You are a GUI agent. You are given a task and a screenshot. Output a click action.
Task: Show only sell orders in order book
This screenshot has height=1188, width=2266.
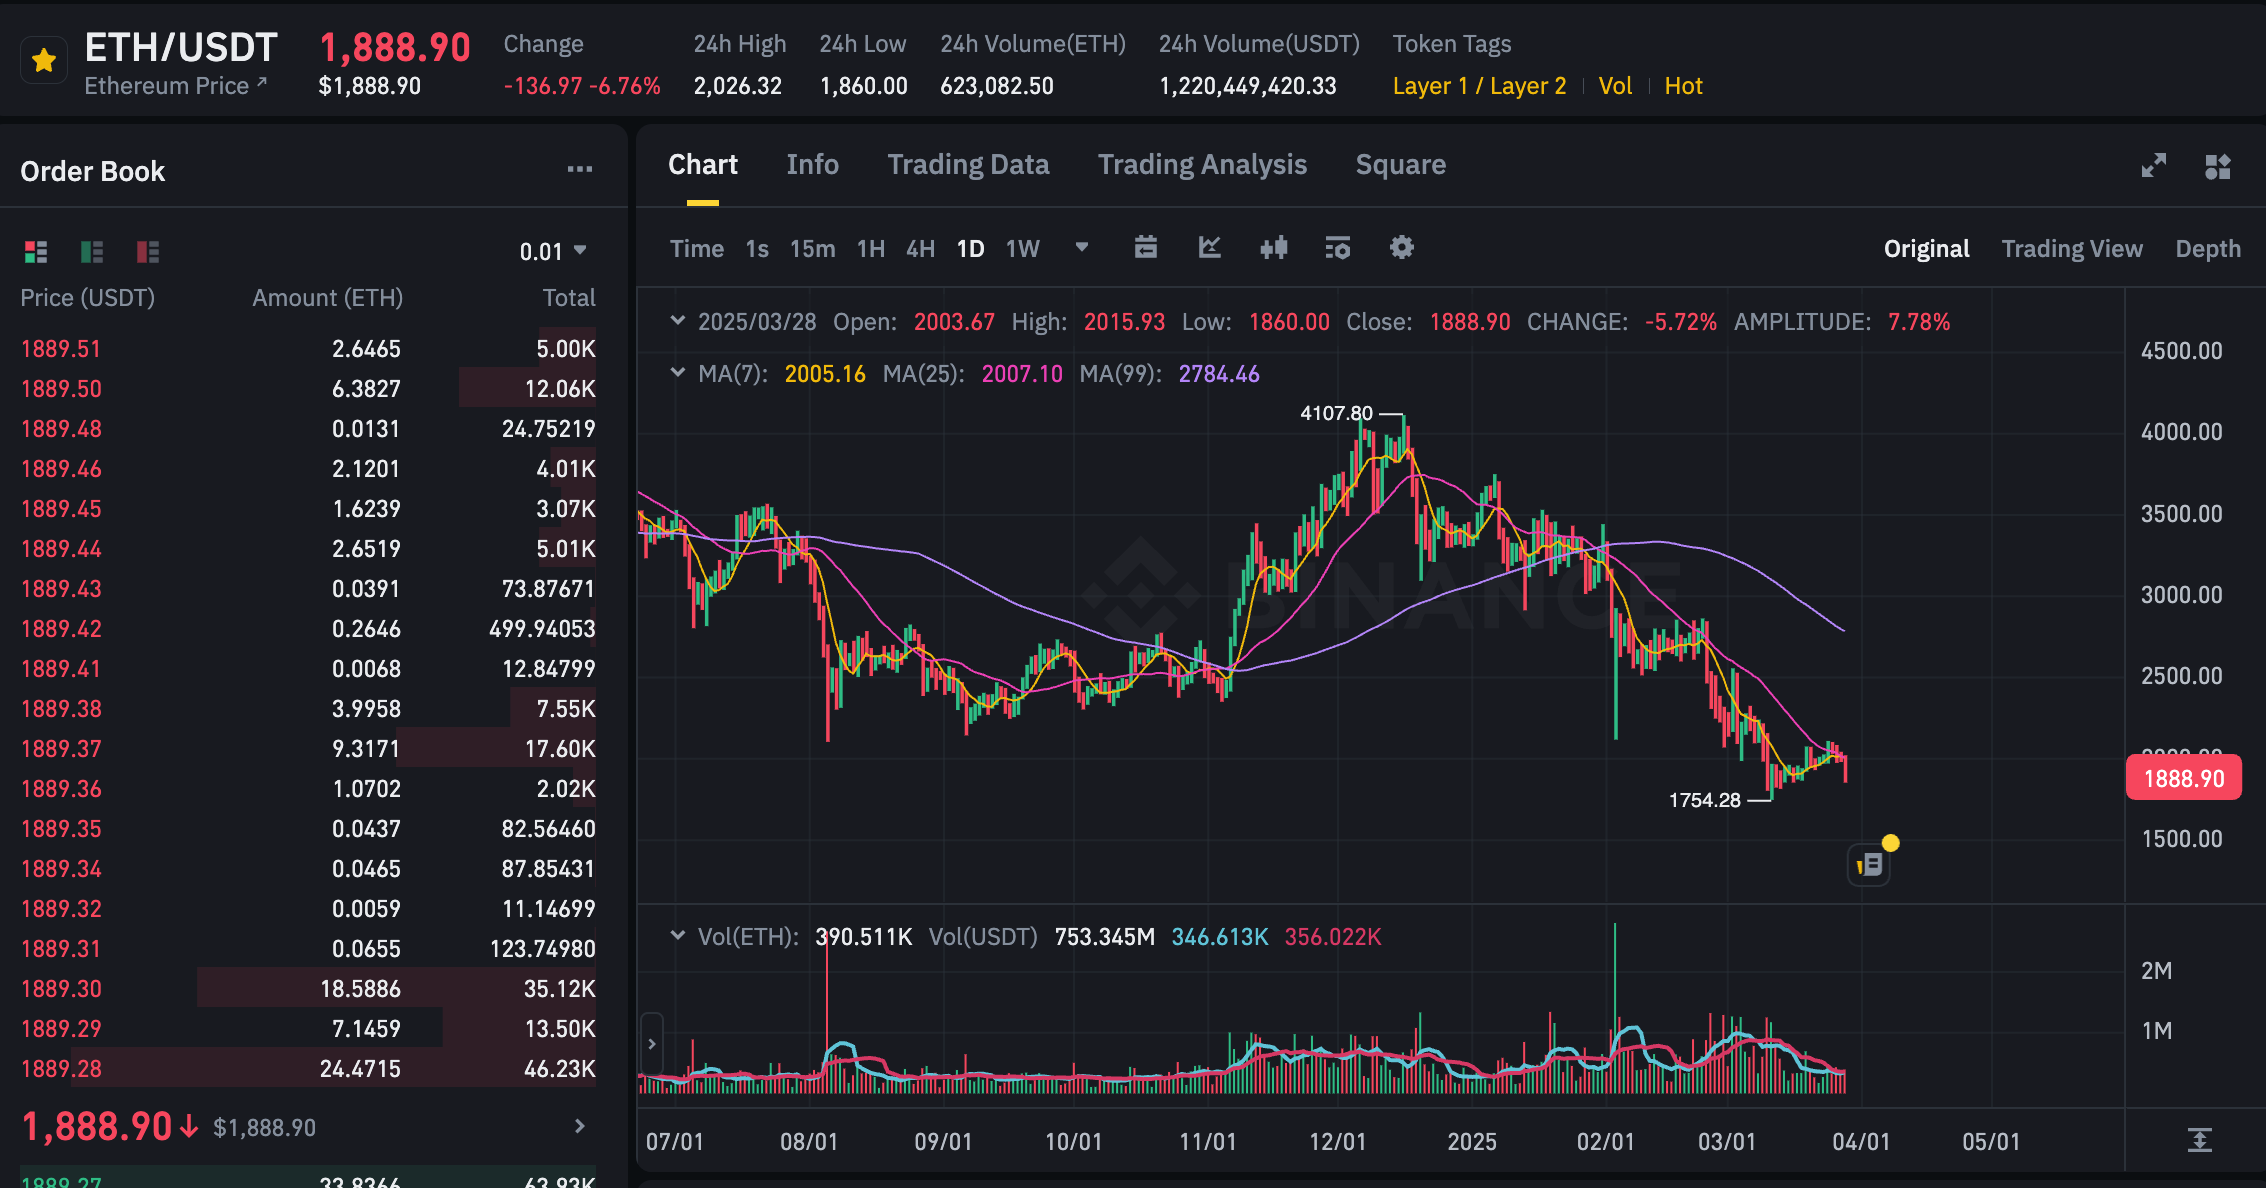click(148, 252)
